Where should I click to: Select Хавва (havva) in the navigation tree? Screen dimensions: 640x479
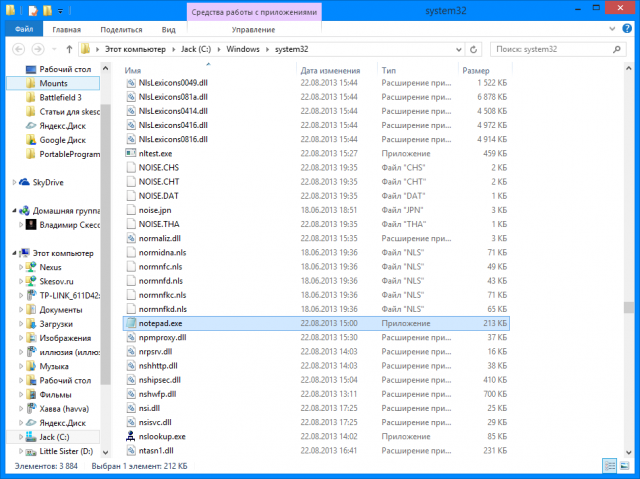point(64,409)
